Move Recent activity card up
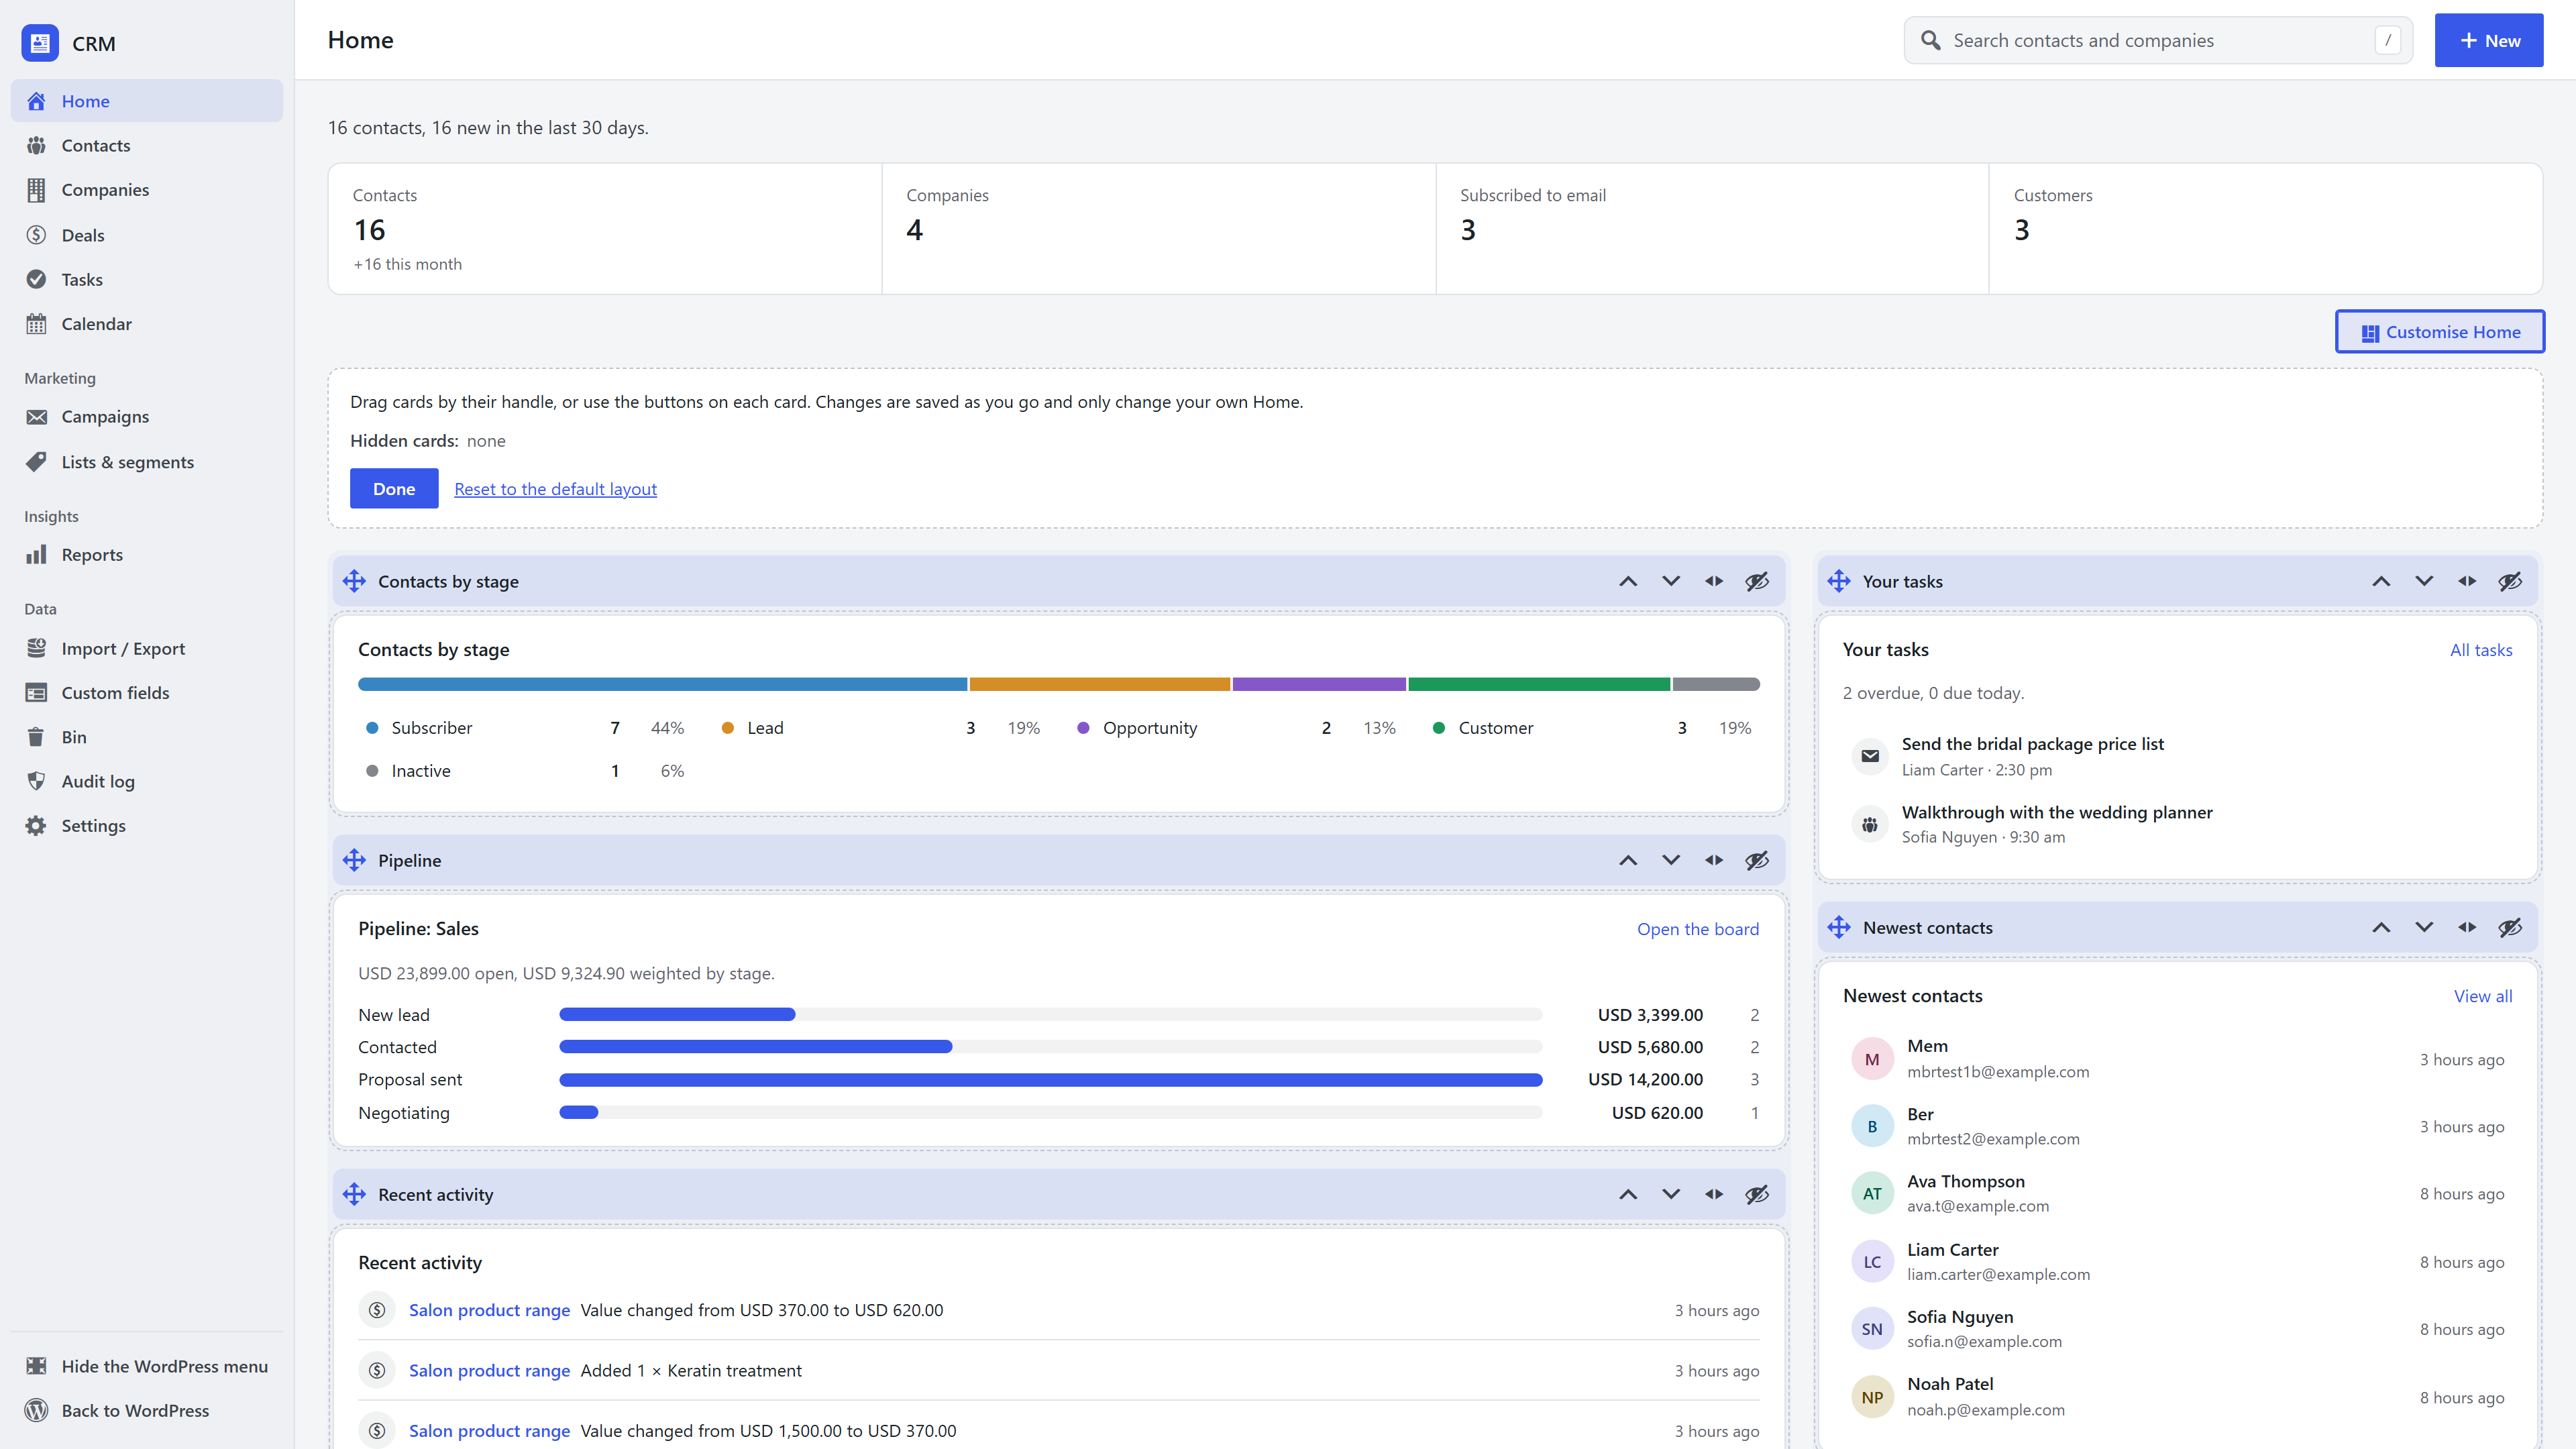Viewport: 2576px width, 1449px height. click(1628, 1194)
